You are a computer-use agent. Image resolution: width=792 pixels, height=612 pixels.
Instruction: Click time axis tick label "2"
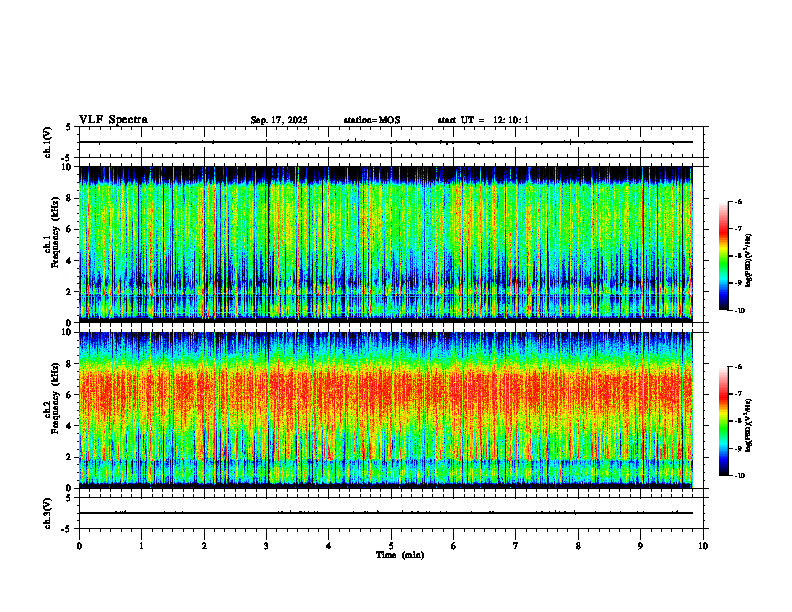click(x=204, y=546)
